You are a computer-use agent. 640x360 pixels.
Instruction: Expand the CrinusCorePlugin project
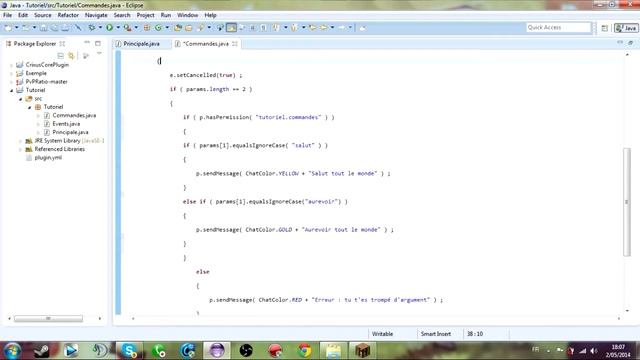(11, 65)
